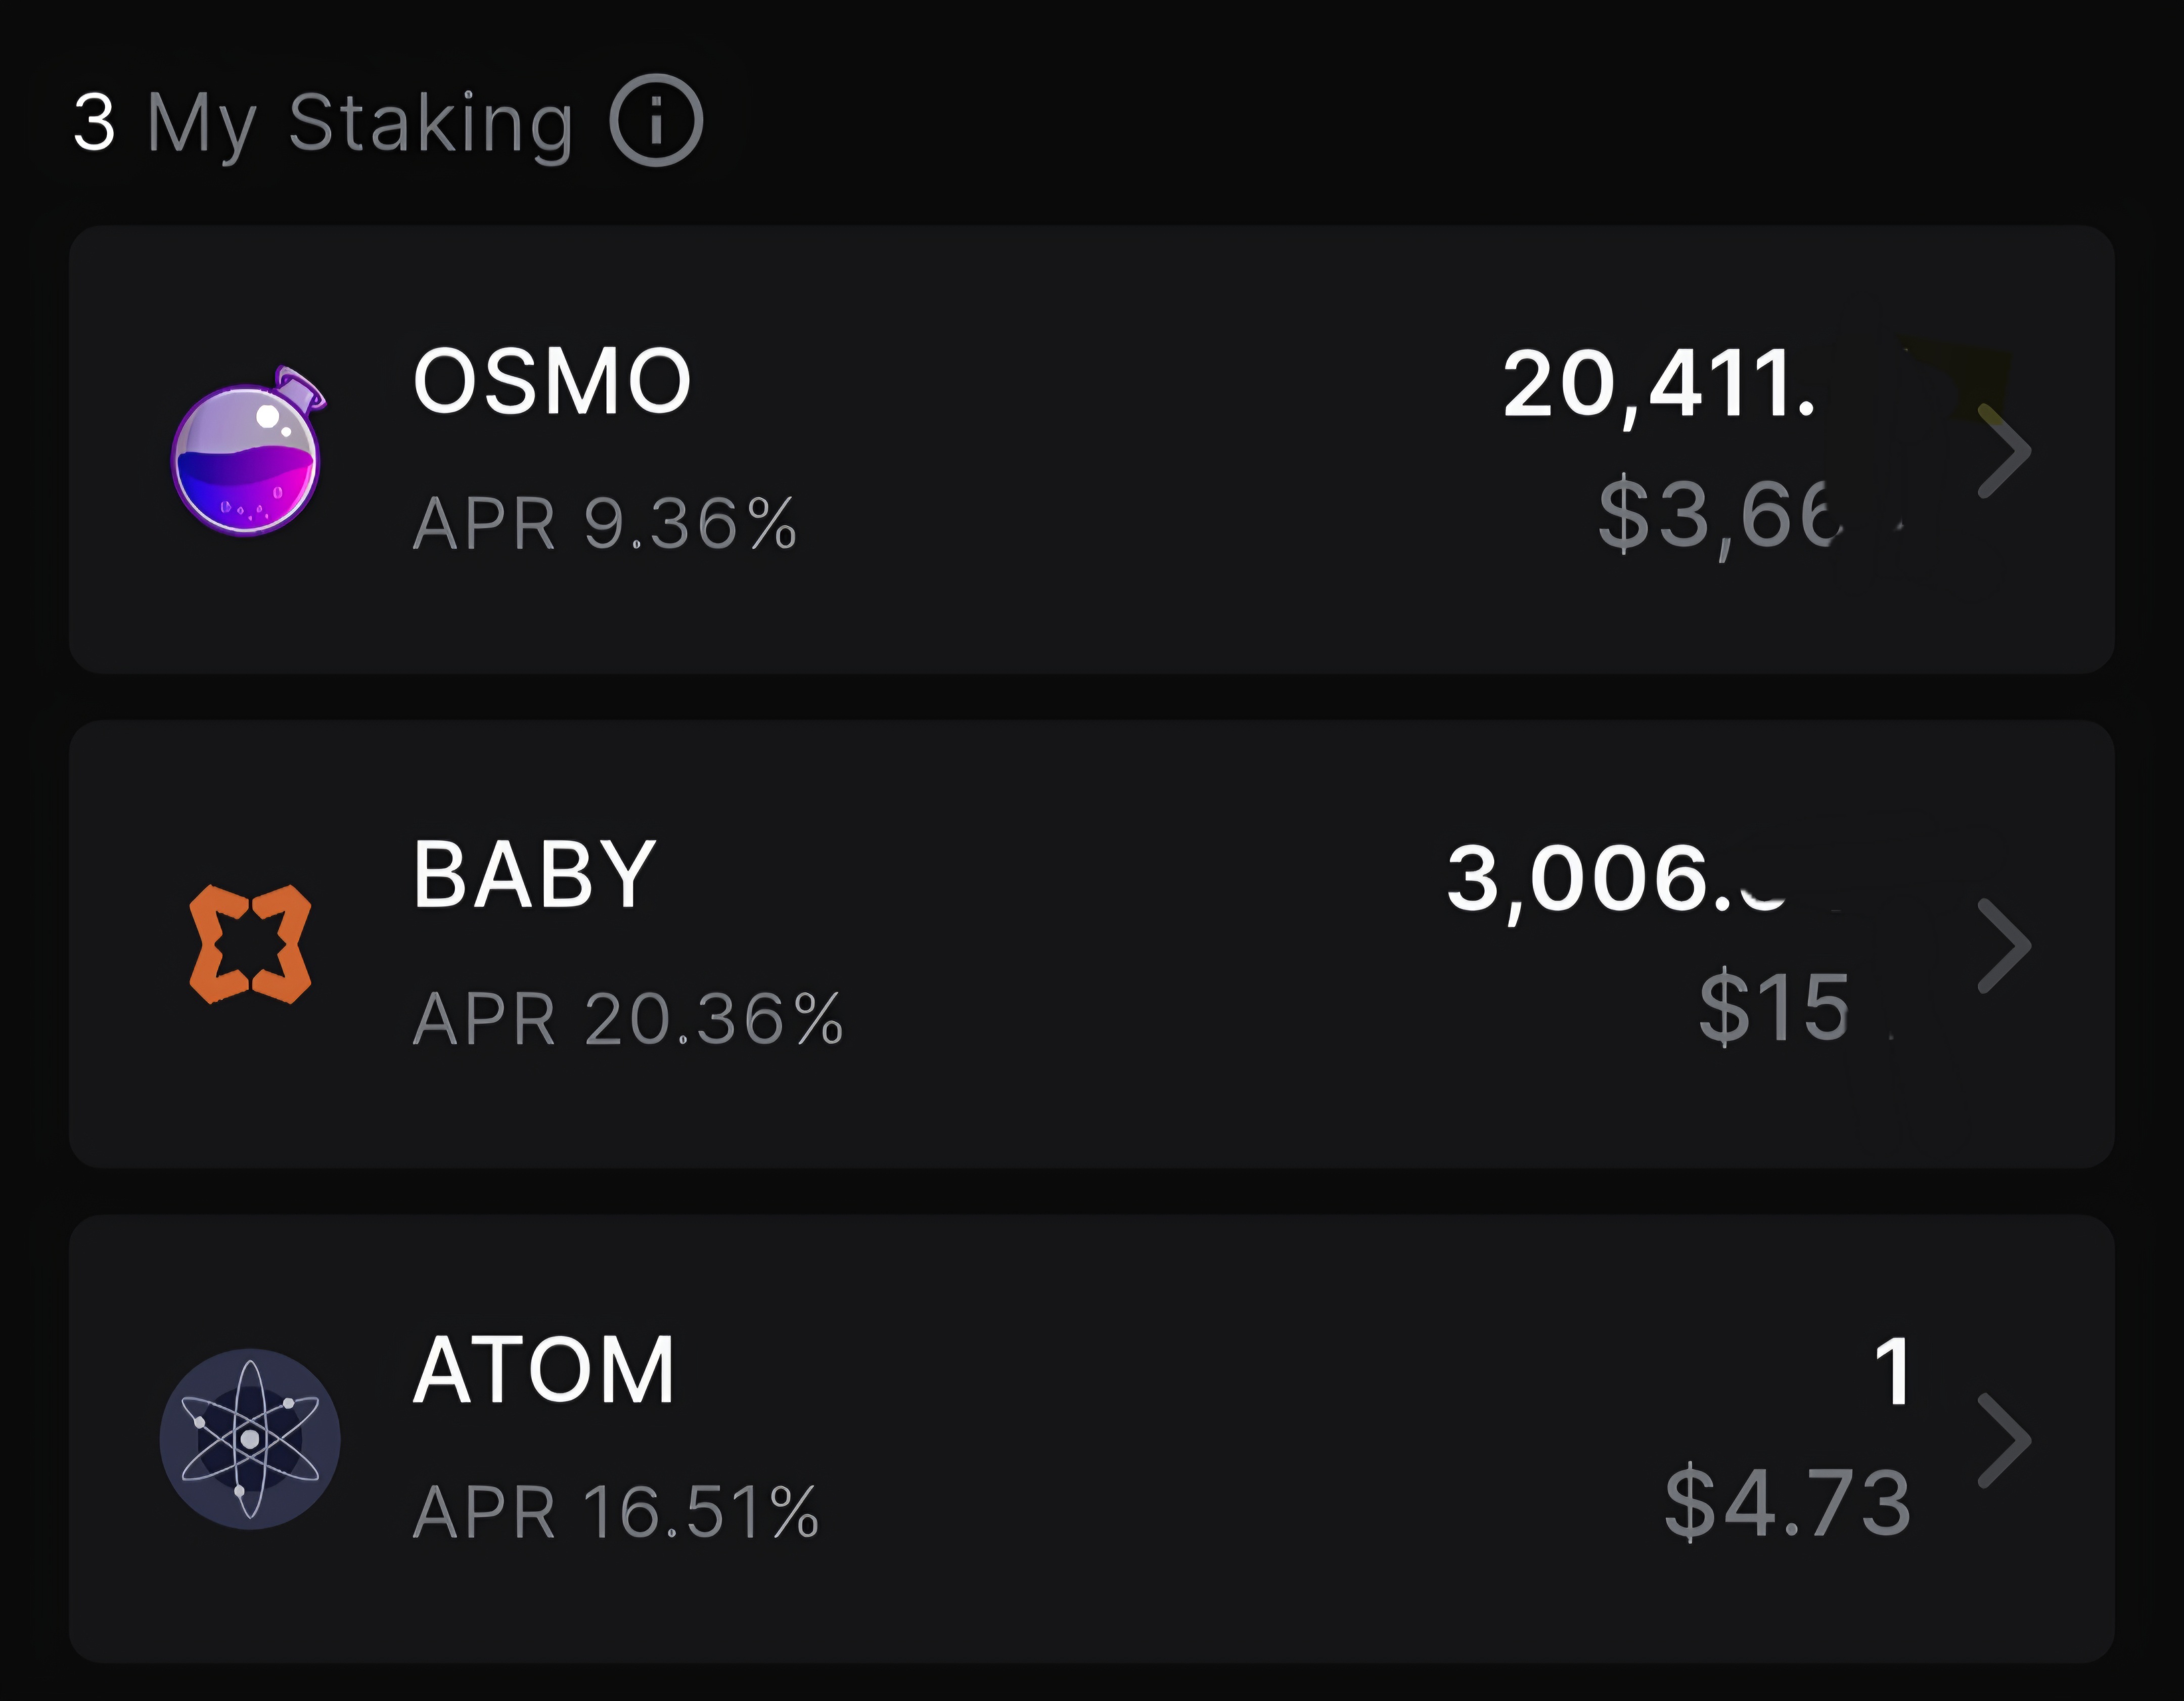This screenshot has height=1701, width=2184.
Task: Open the BABY token name label
Action: point(535,874)
